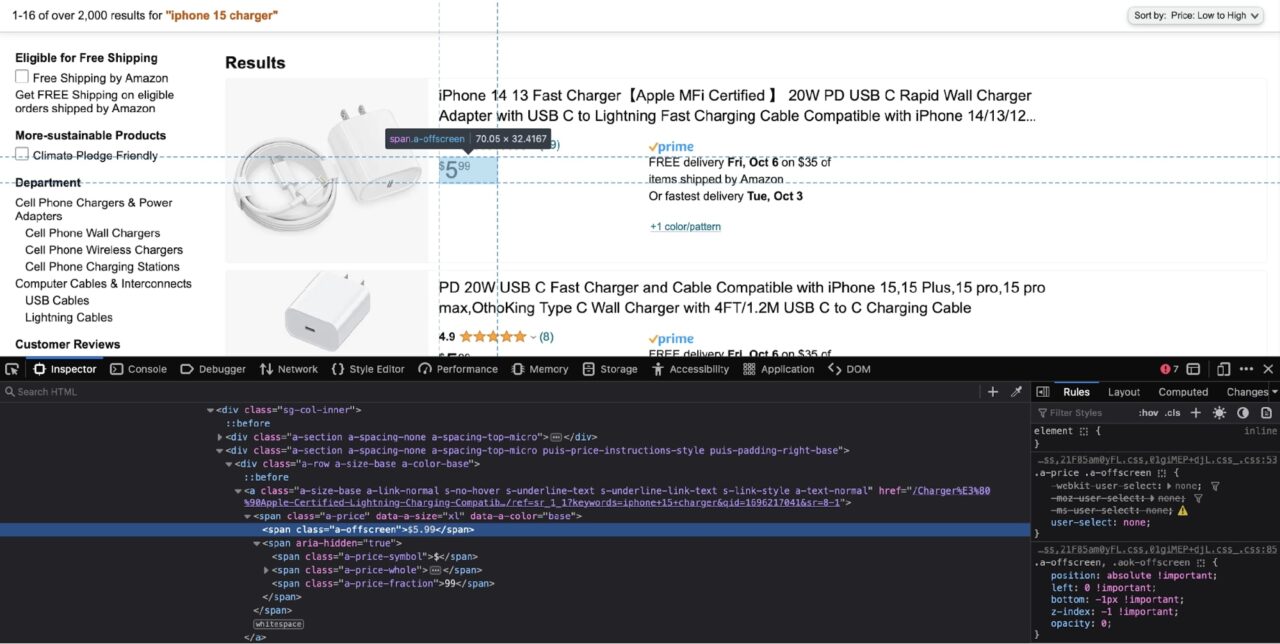Open Cell Phone Wireless Chargers department
The width and height of the screenshot is (1280, 644).
click(x=104, y=250)
